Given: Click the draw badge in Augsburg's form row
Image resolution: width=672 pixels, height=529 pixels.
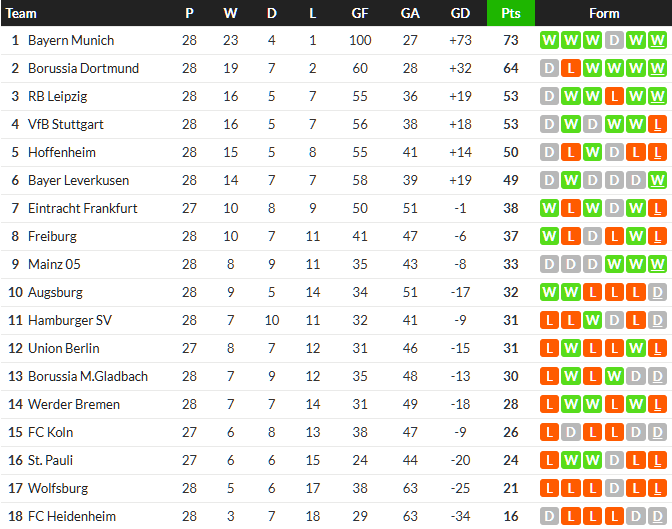Looking at the screenshot, I should pyautogui.click(x=658, y=293).
